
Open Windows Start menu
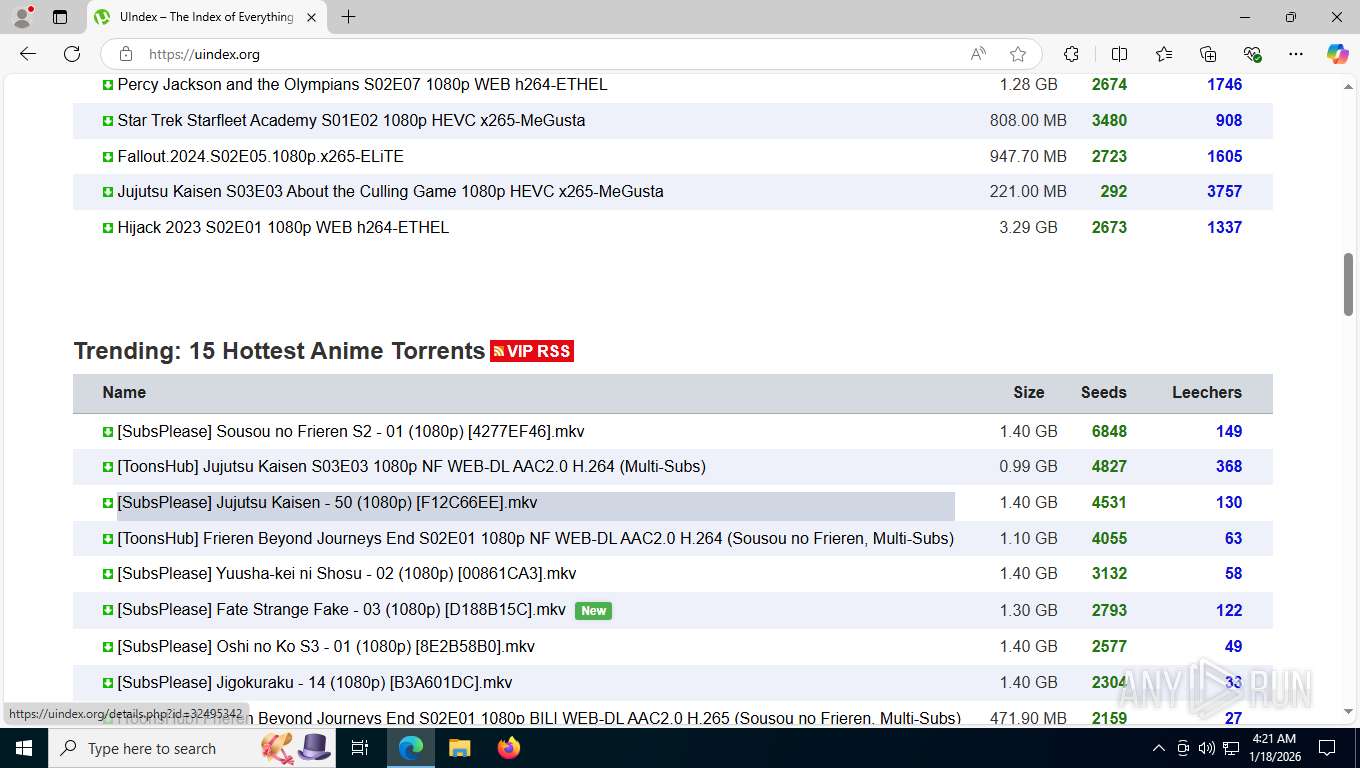pyautogui.click(x=23, y=748)
